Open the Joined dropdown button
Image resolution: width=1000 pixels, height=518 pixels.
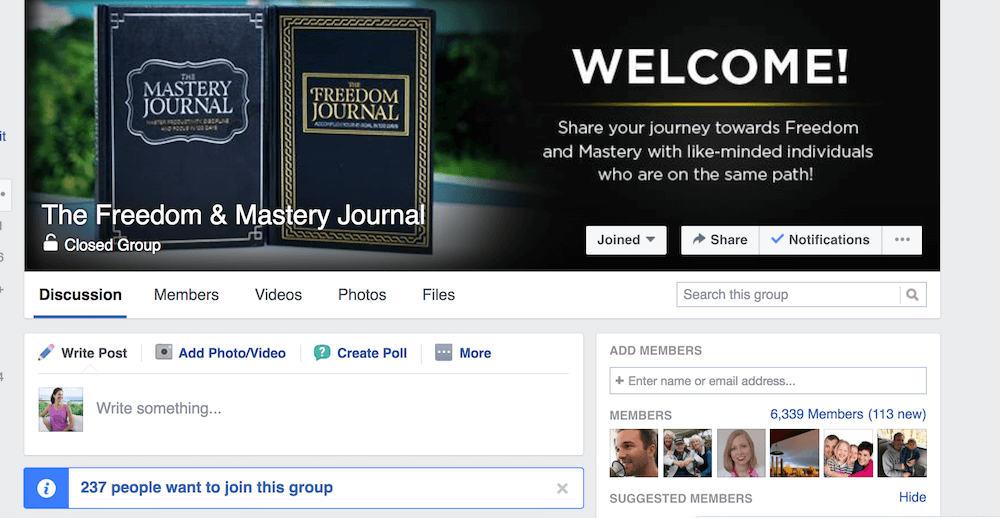pyautogui.click(x=626, y=240)
